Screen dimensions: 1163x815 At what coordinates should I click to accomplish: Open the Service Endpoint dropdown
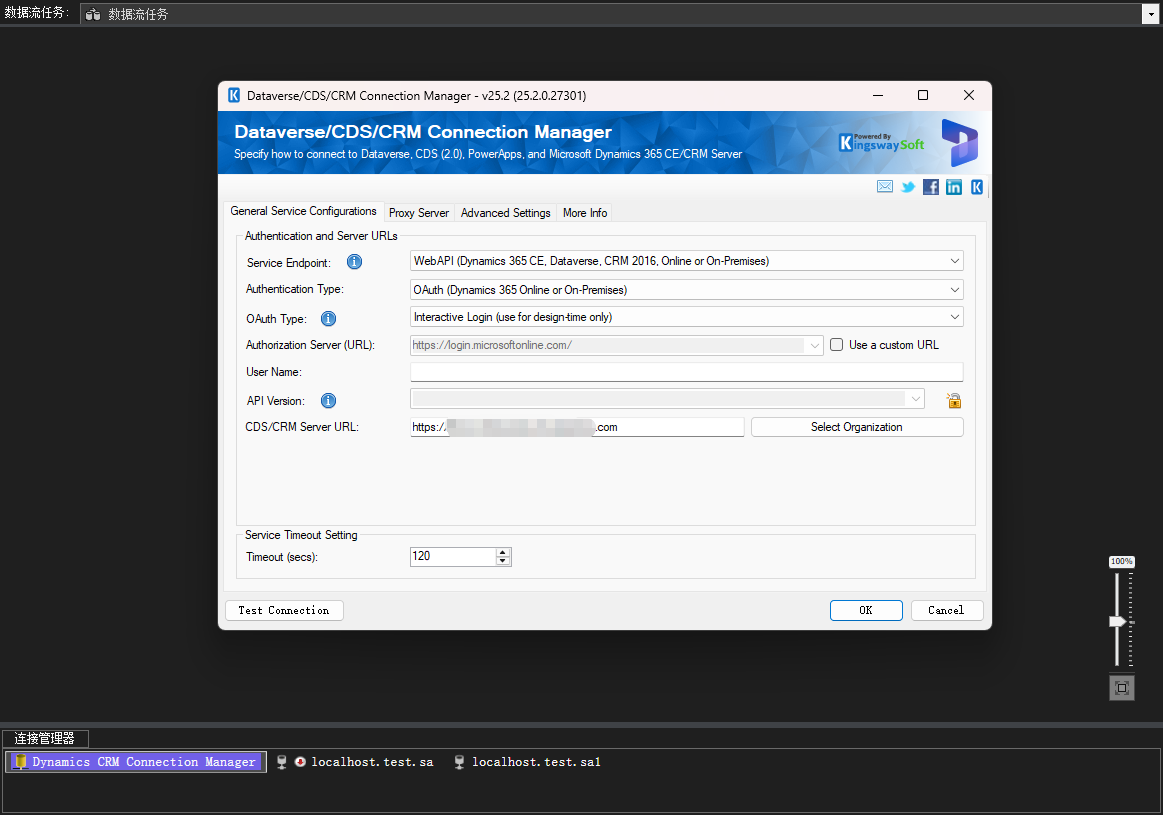955,261
